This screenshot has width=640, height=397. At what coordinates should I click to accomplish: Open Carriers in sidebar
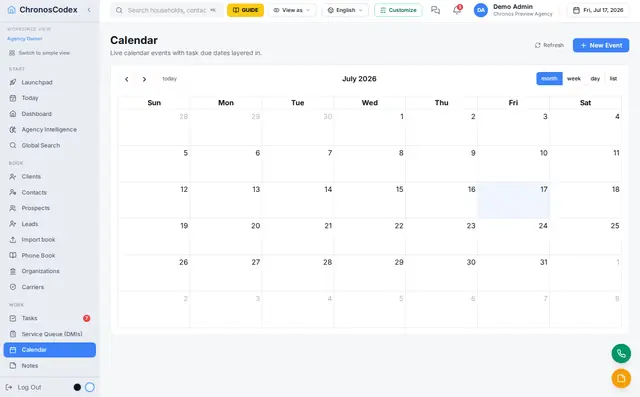50,287
